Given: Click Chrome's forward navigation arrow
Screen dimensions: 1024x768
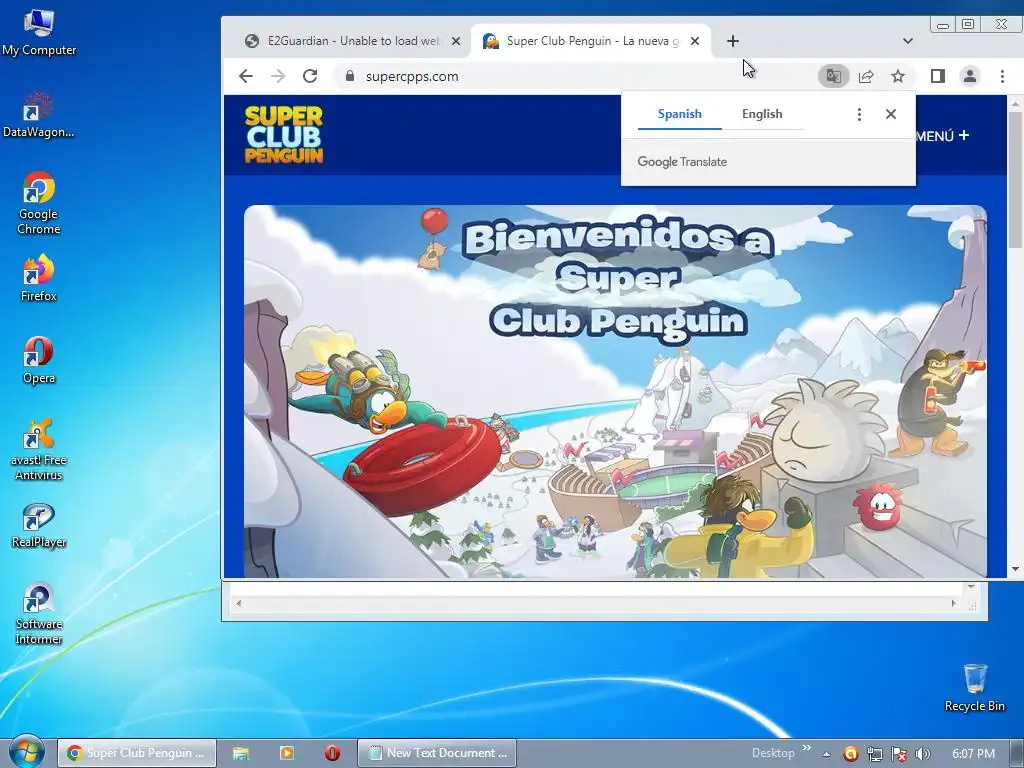Looking at the screenshot, I should pos(278,76).
